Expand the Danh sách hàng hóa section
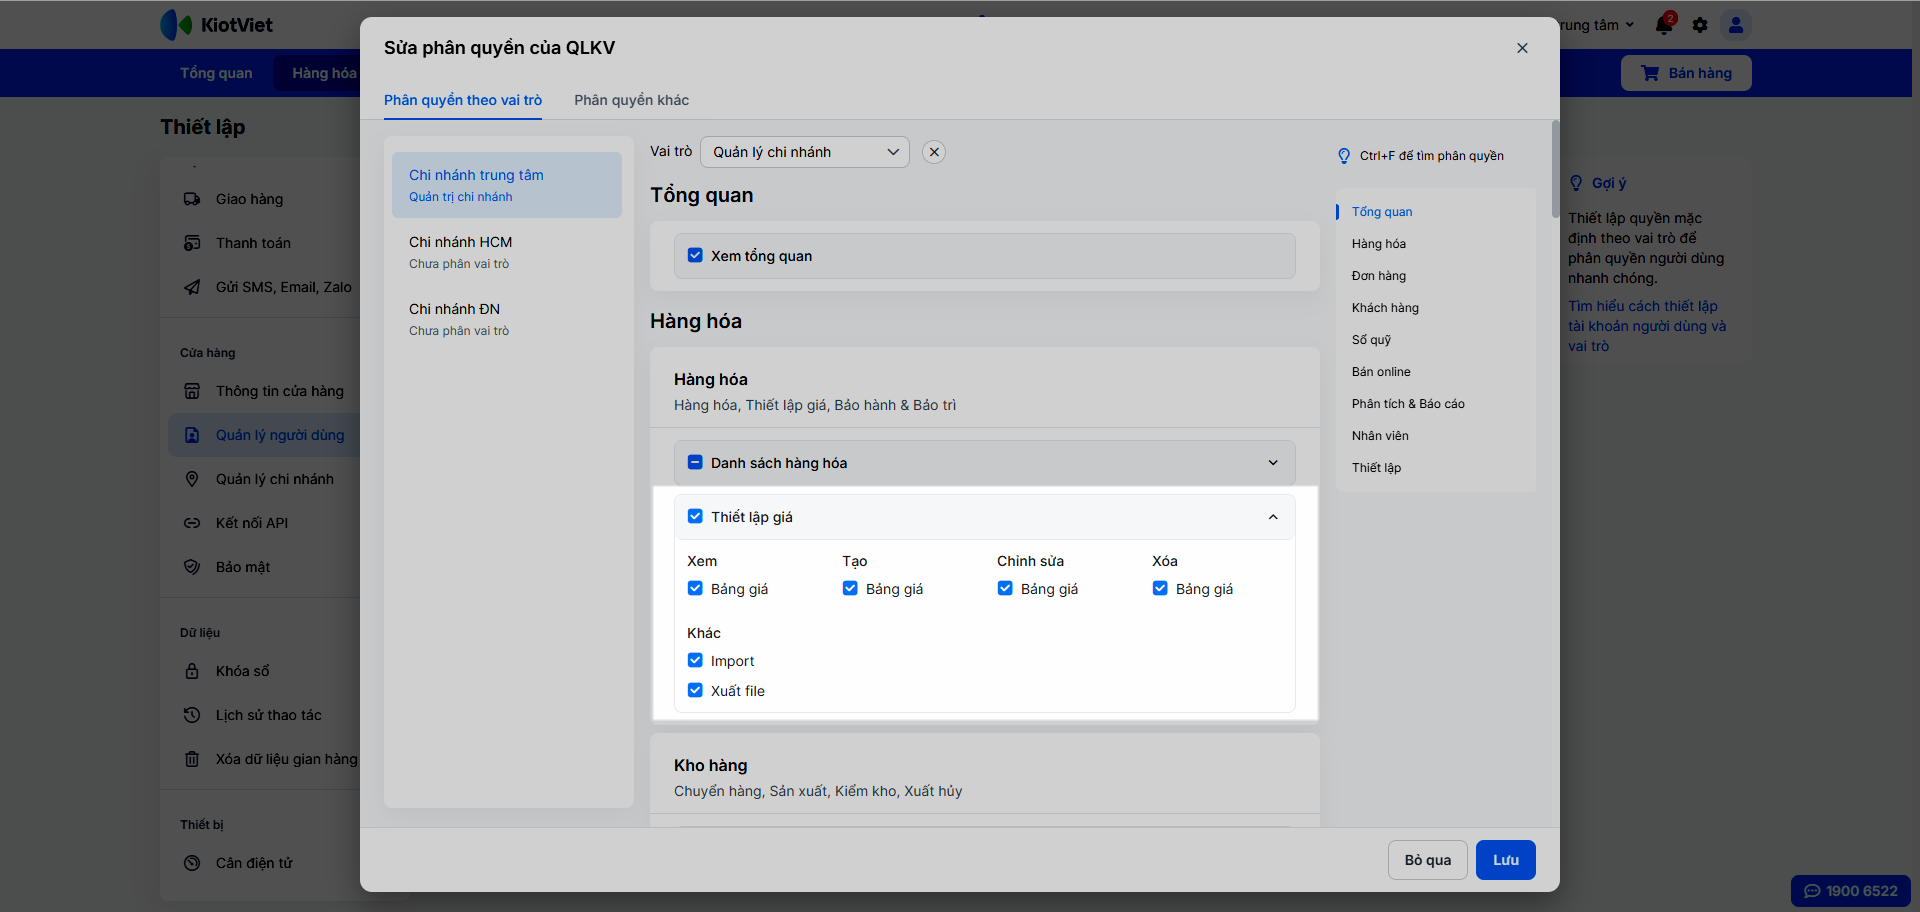This screenshot has height=912, width=1920. coord(1273,463)
